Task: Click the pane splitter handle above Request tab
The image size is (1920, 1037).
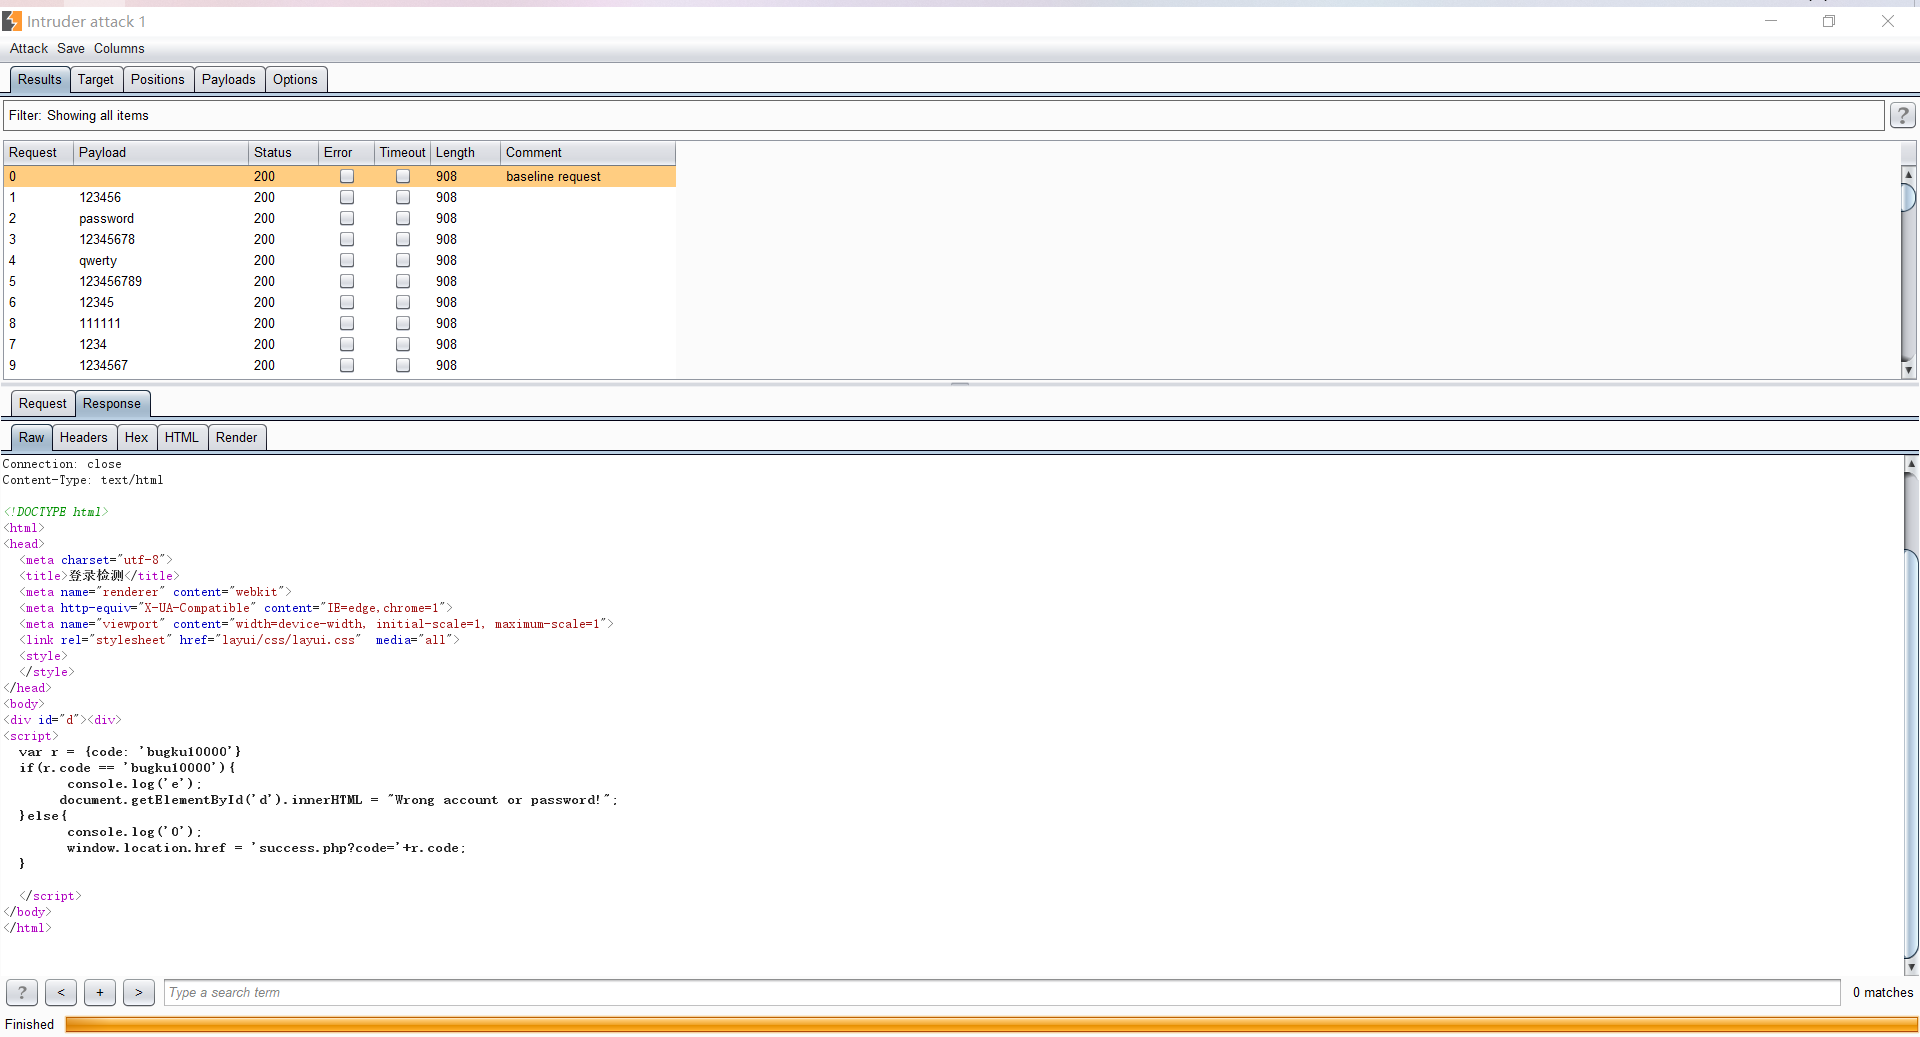Action: pyautogui.click(x=960, y=383)
